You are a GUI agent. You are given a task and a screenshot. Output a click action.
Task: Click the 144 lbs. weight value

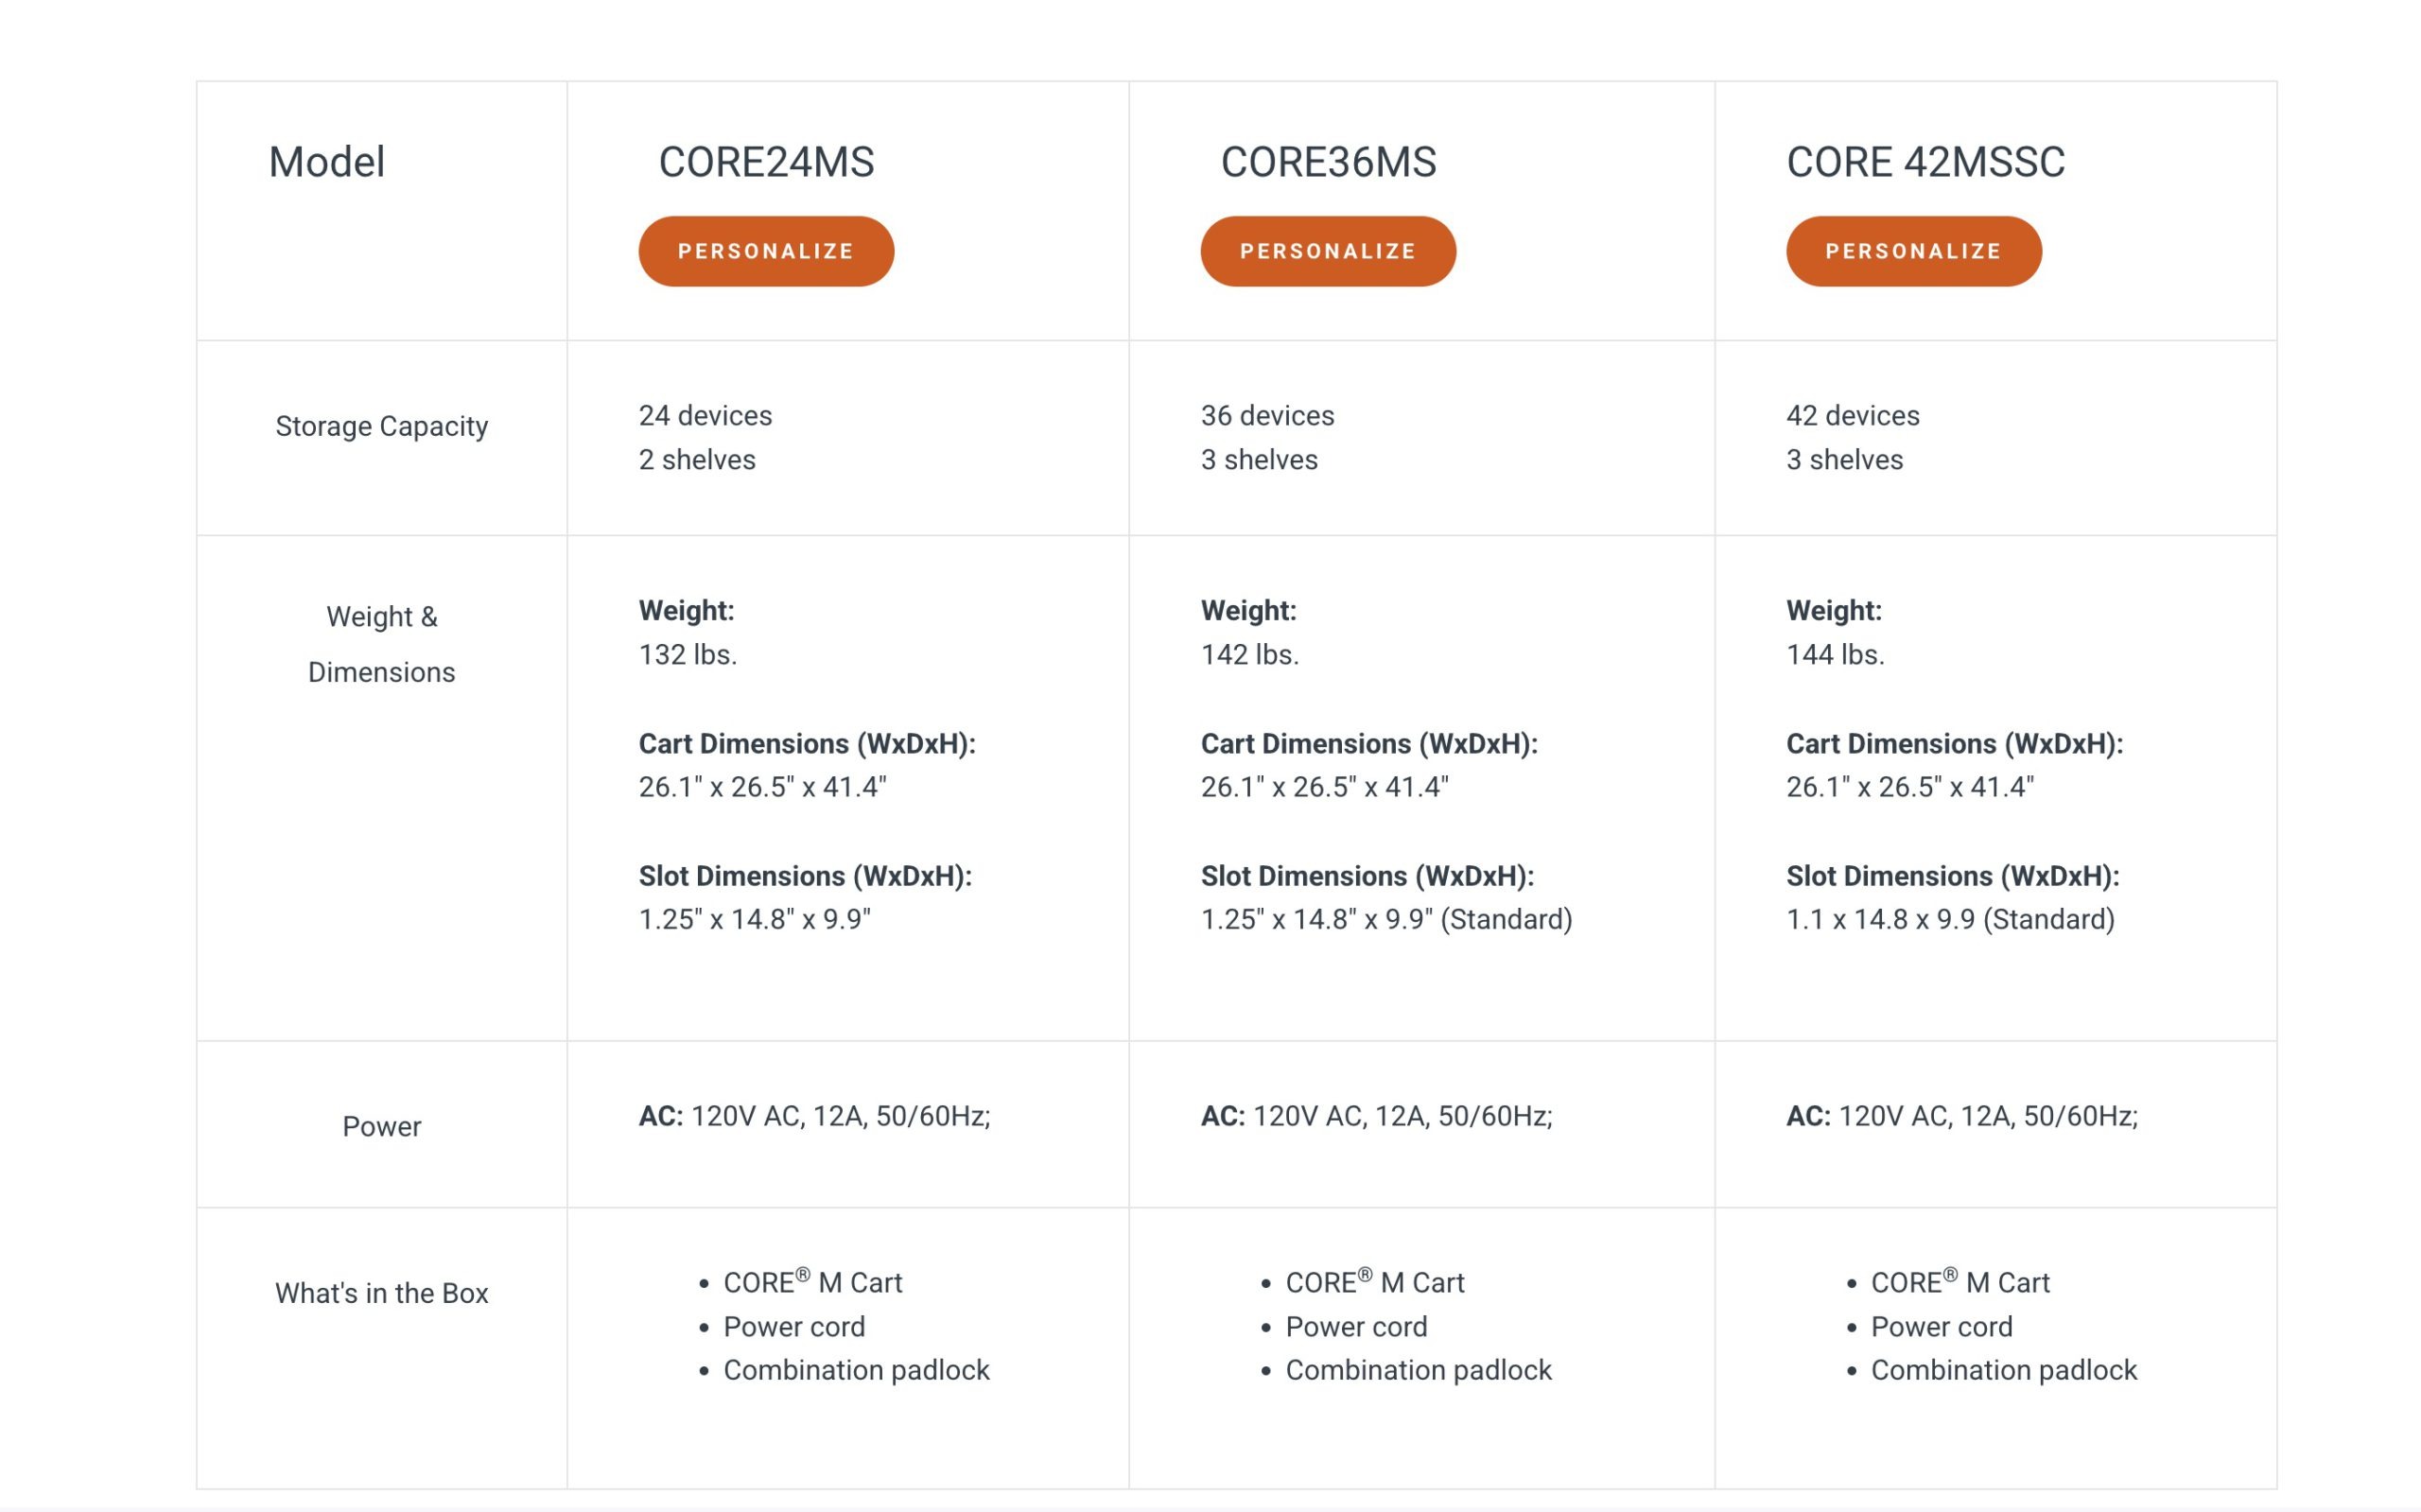point(1835,654)
